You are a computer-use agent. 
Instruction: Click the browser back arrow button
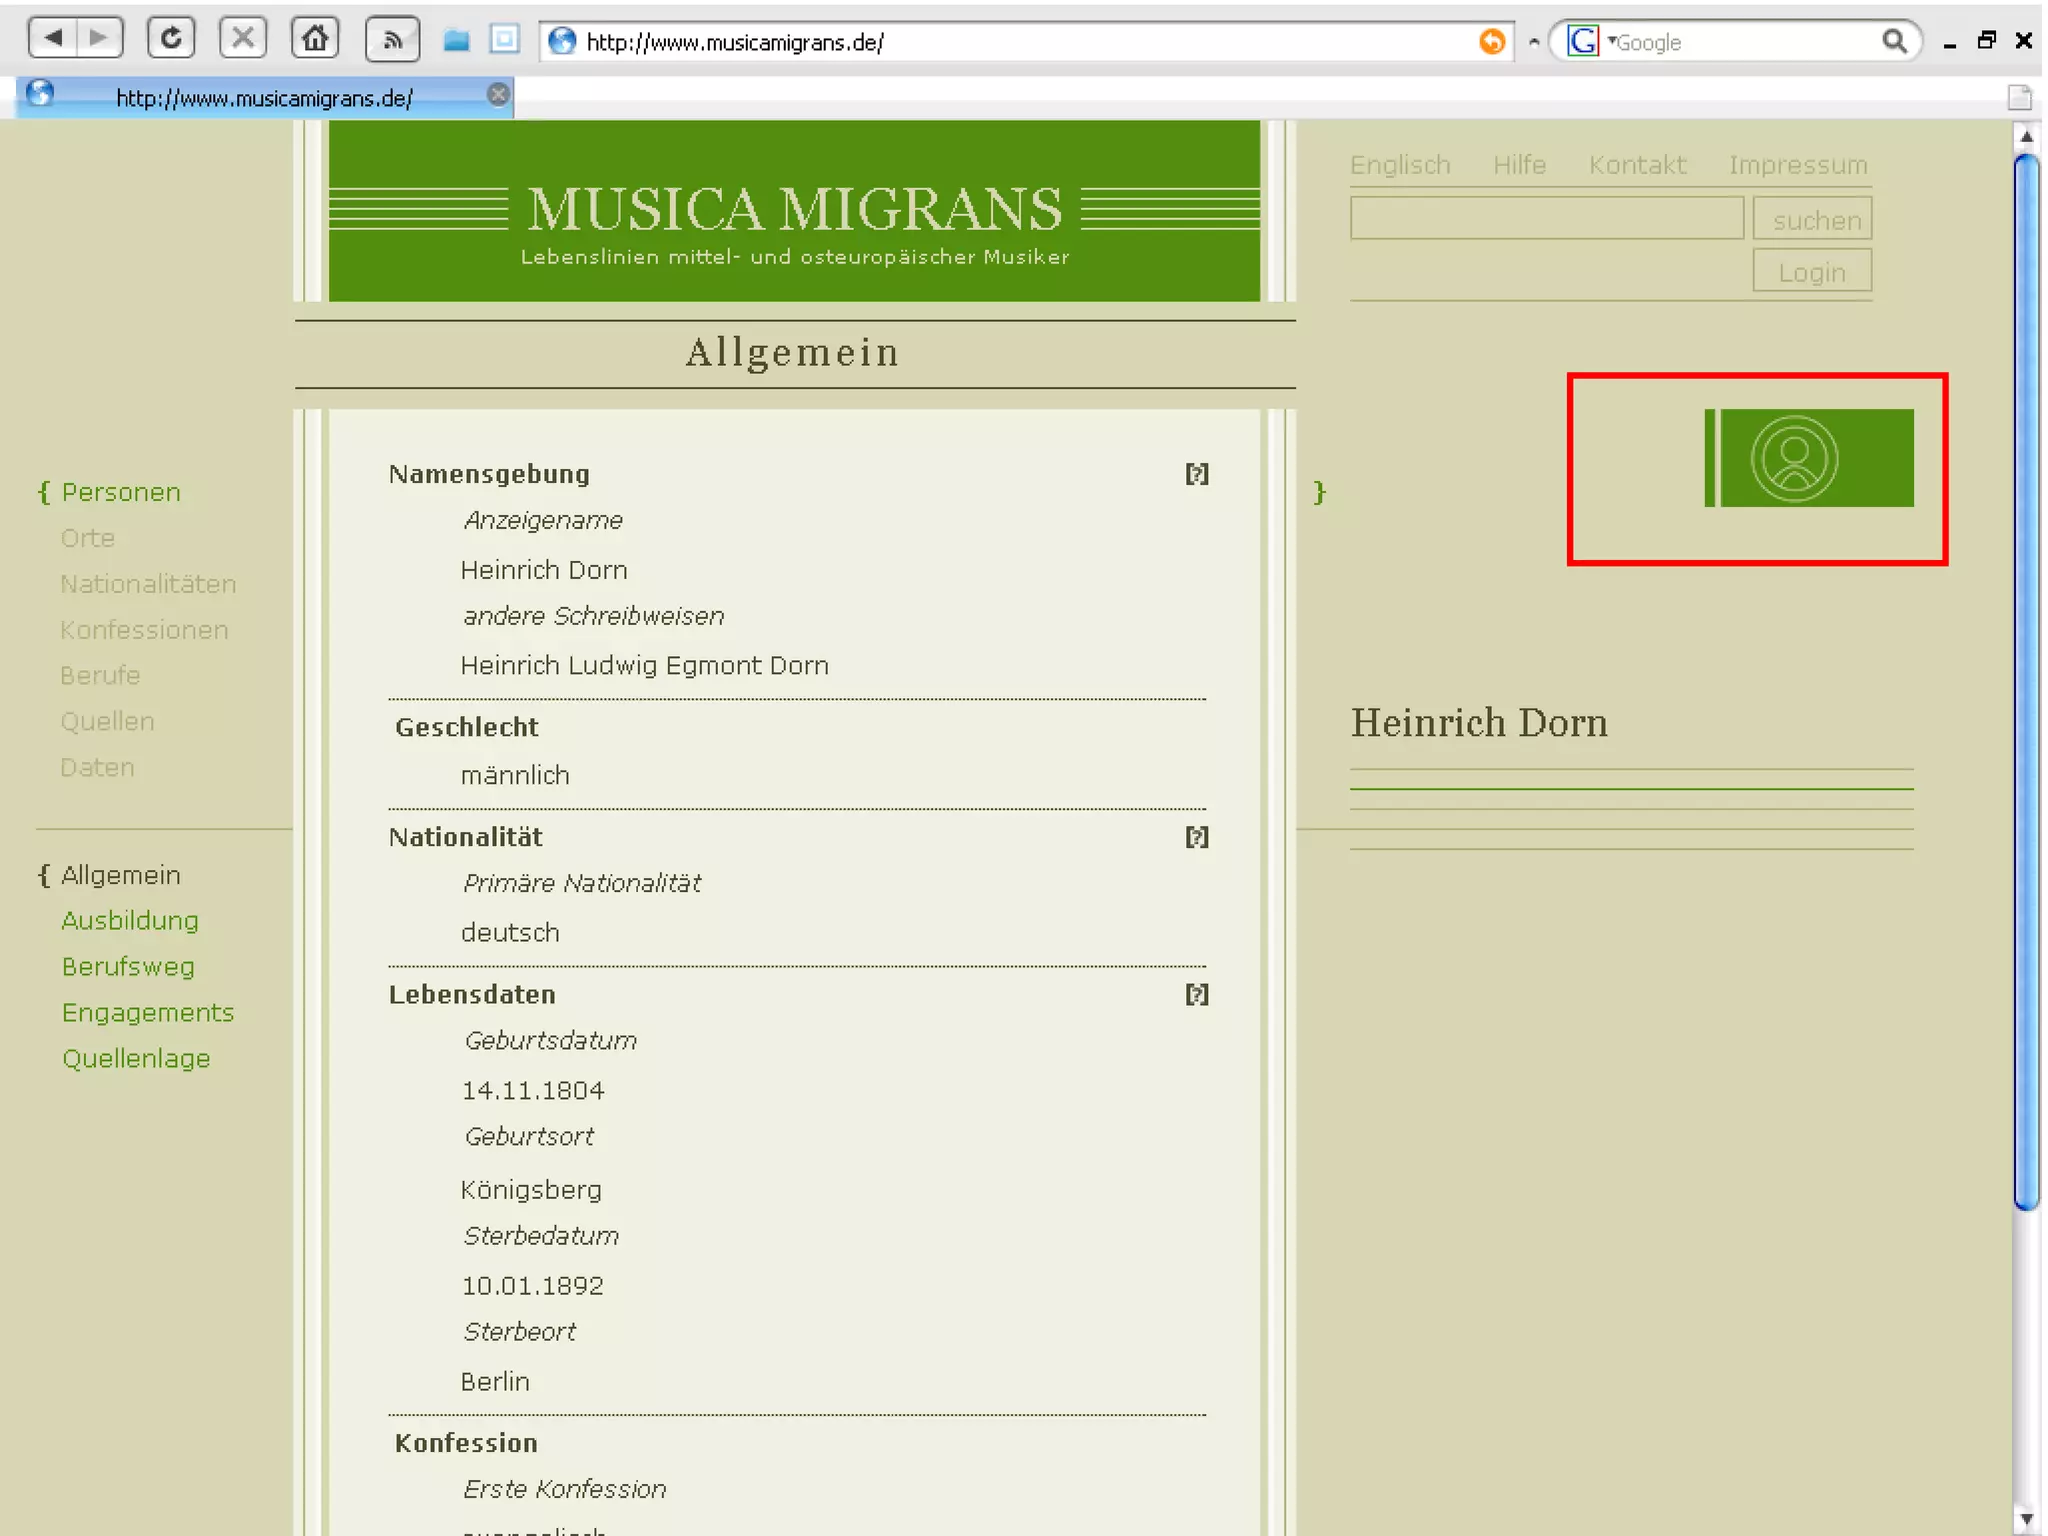tap(54, 38)
